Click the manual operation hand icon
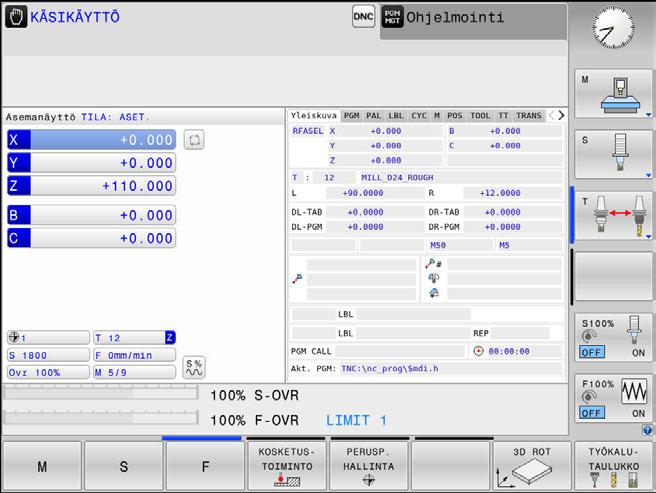 point(16,17)
